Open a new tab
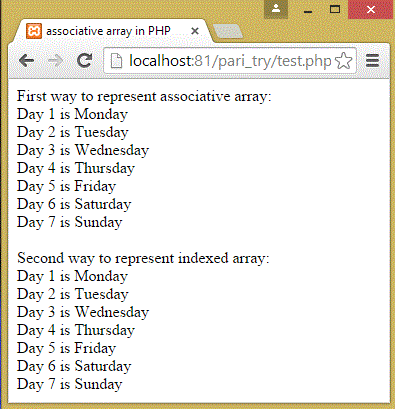 click(228, 32)
